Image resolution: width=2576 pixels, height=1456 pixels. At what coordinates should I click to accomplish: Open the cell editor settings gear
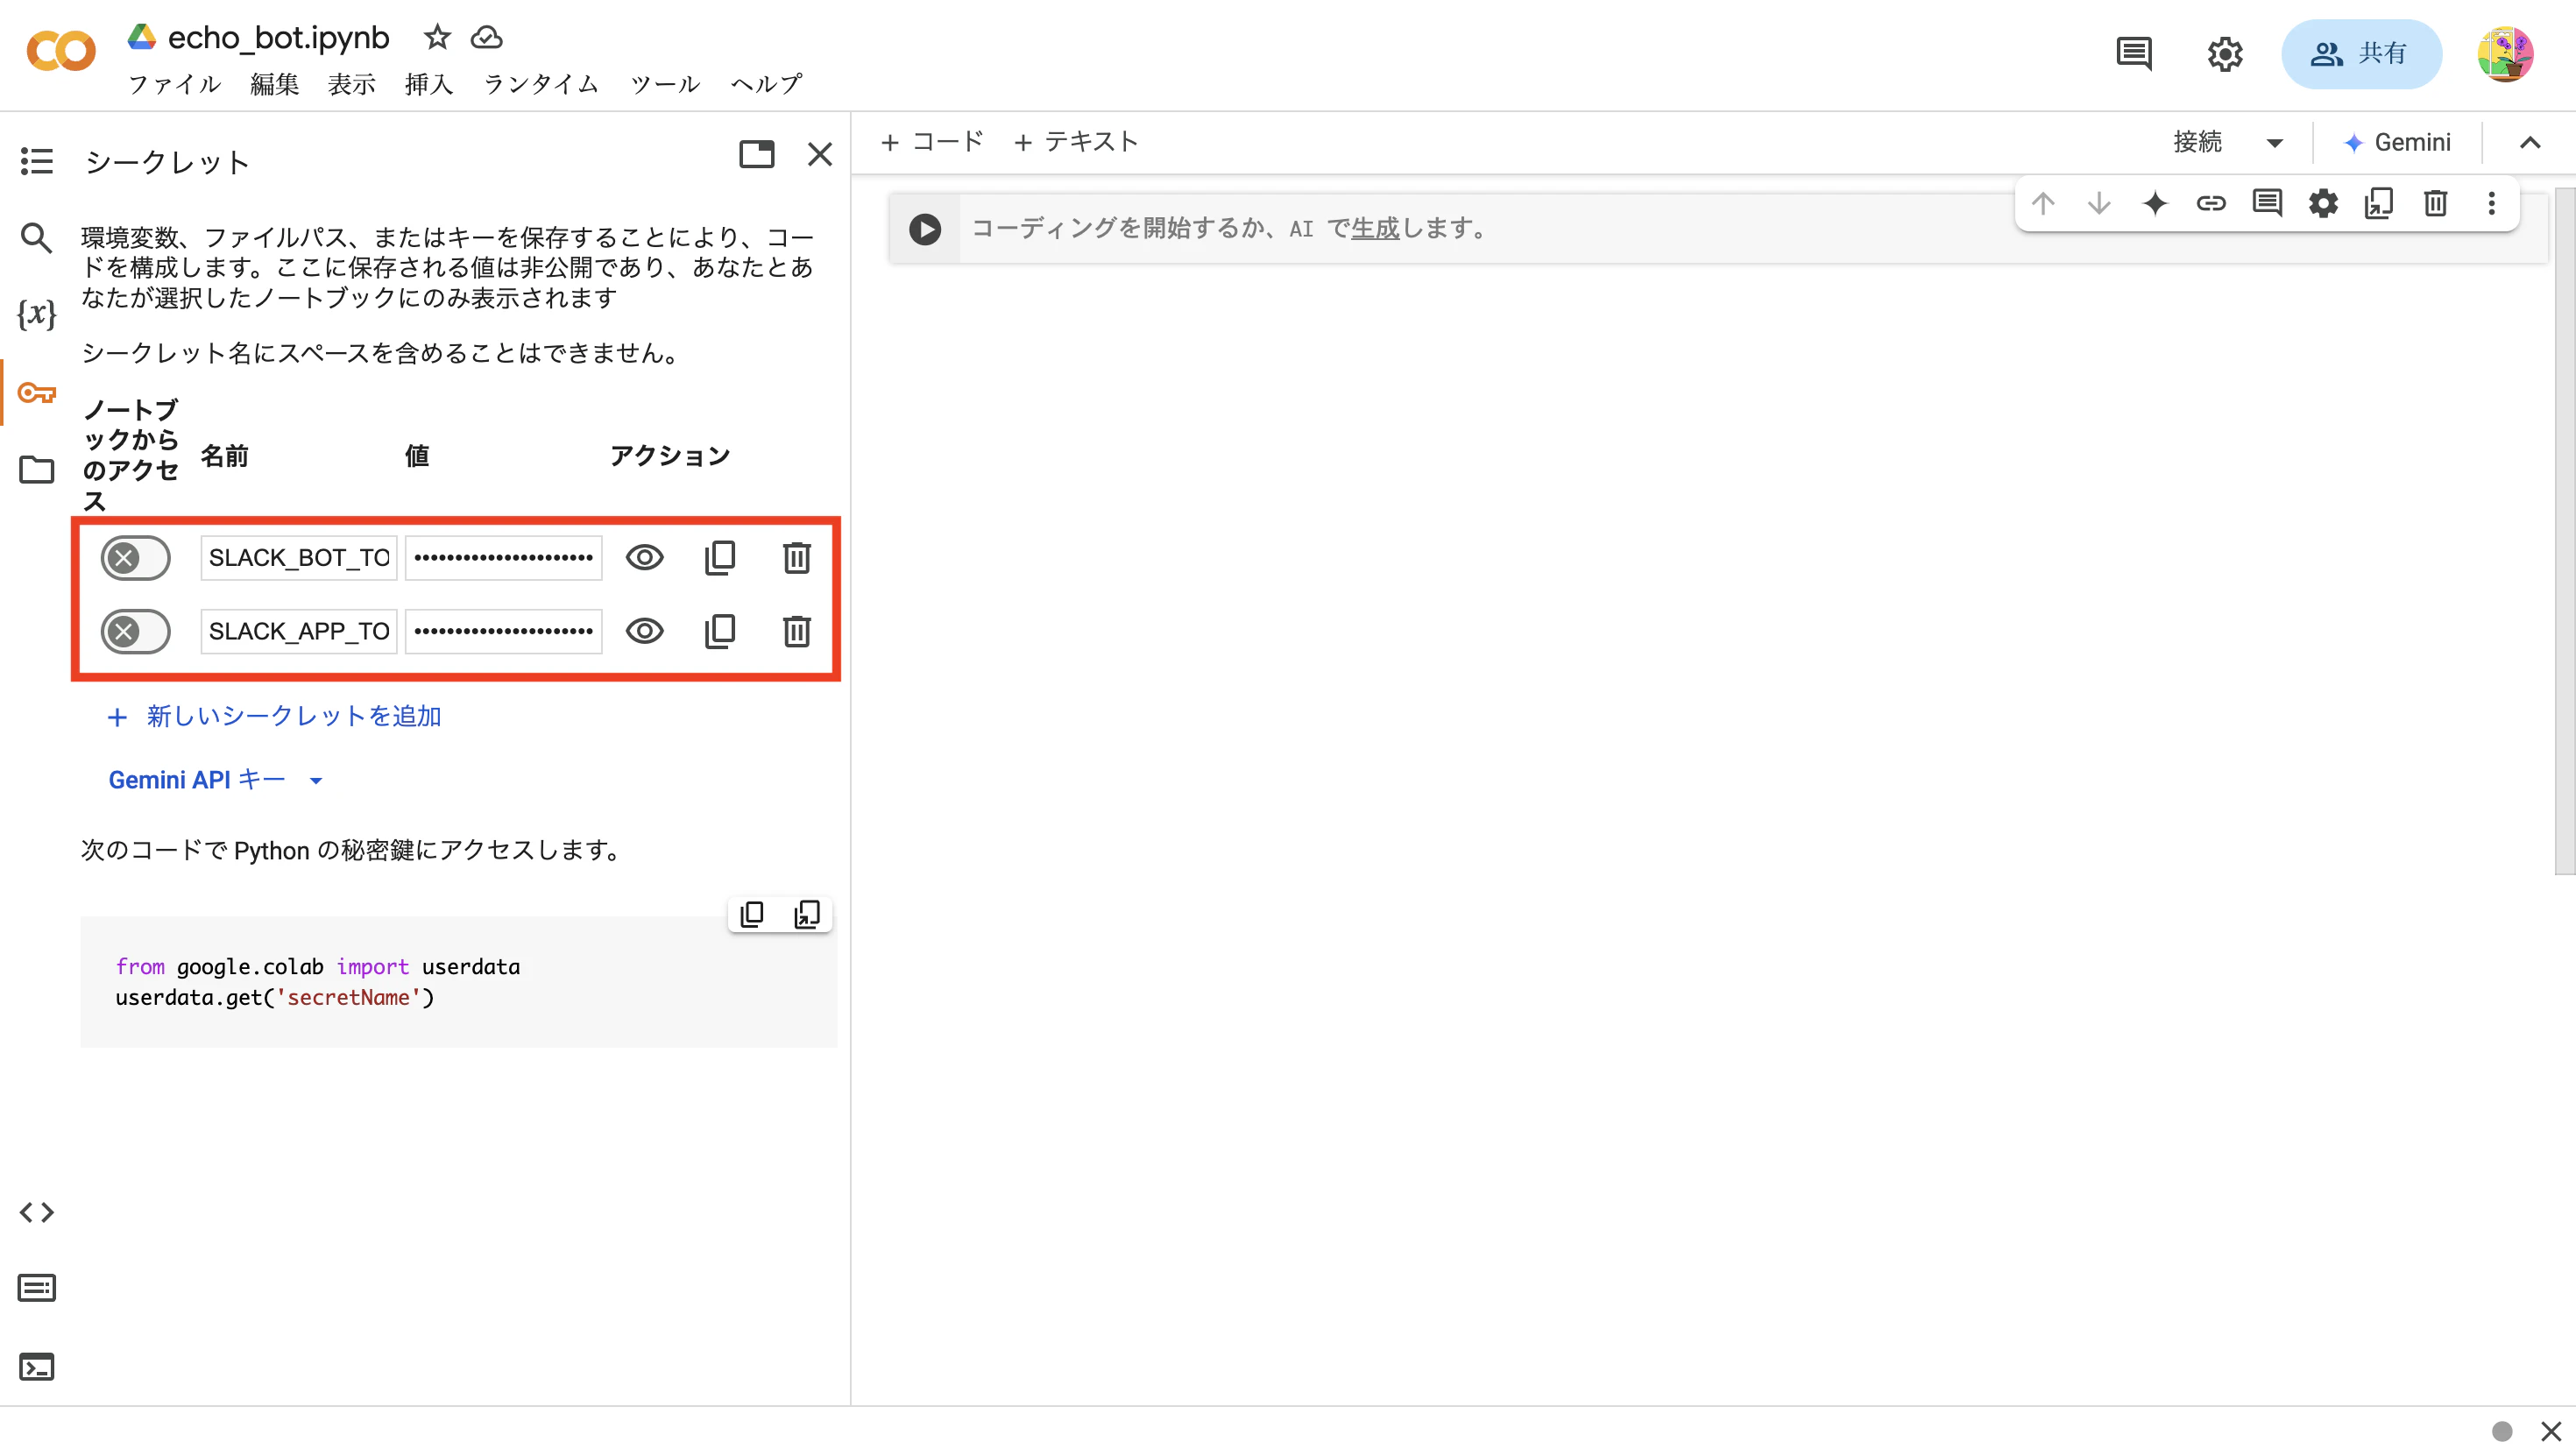pyautogui.click(x=2323, y=204)
